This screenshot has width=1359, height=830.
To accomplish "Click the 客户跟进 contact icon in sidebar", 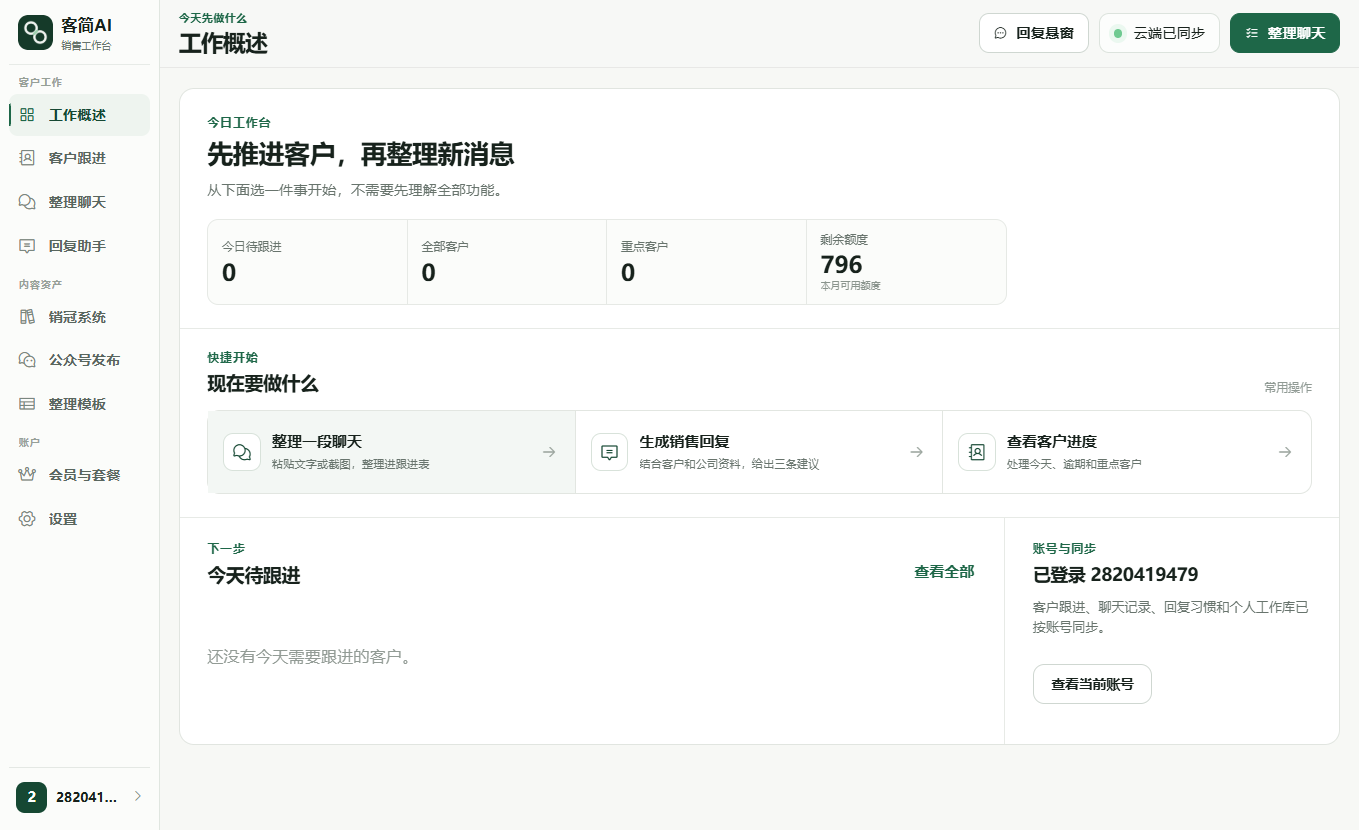I will tap(27, 158).
